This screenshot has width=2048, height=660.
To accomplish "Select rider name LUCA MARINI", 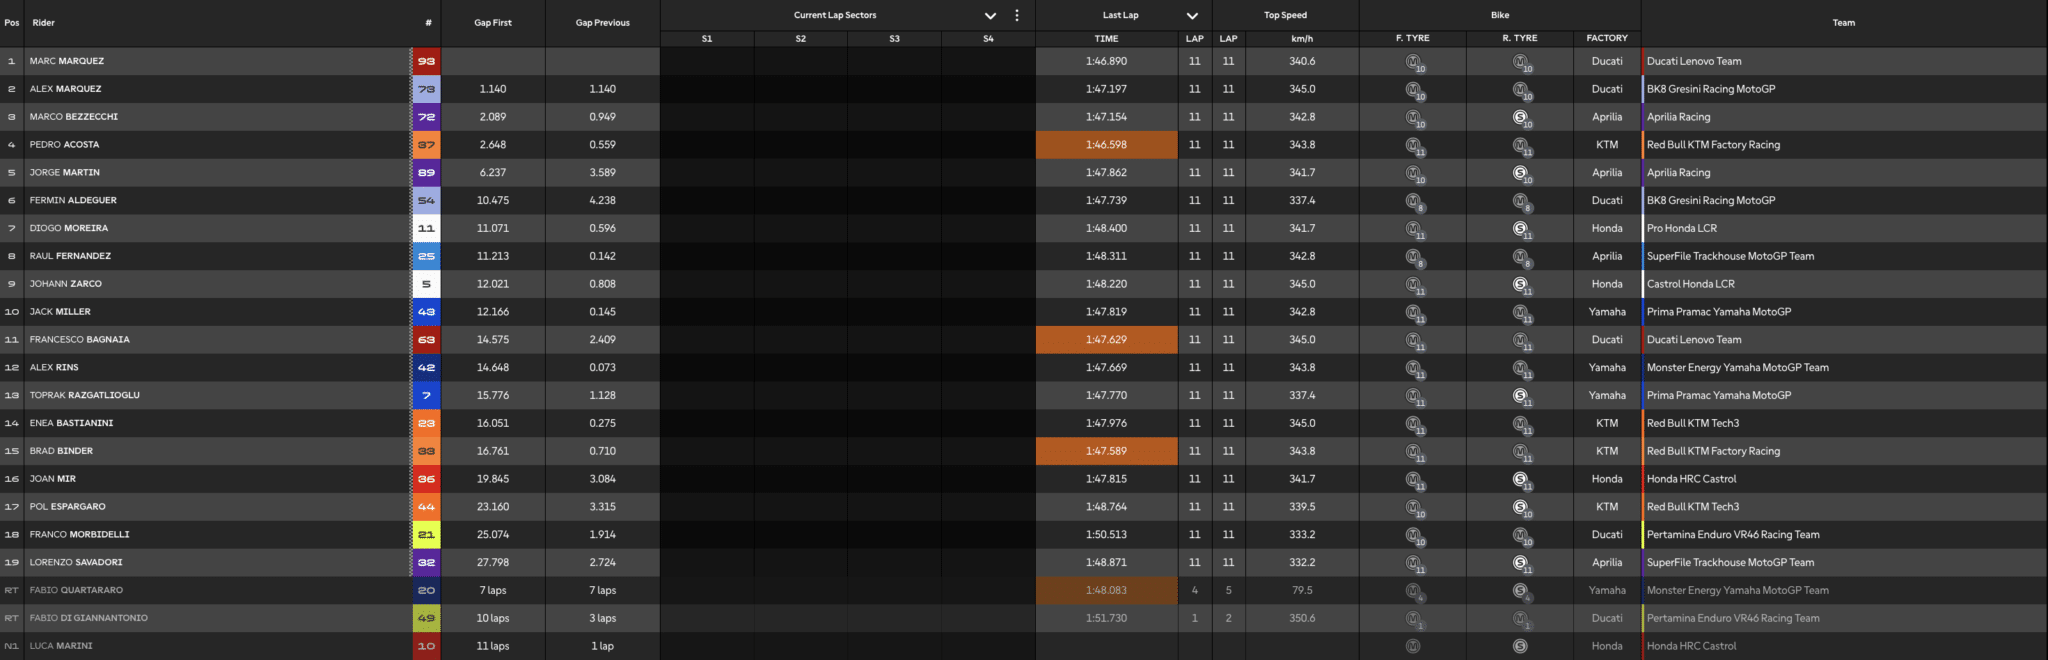I will coord(61,646).
